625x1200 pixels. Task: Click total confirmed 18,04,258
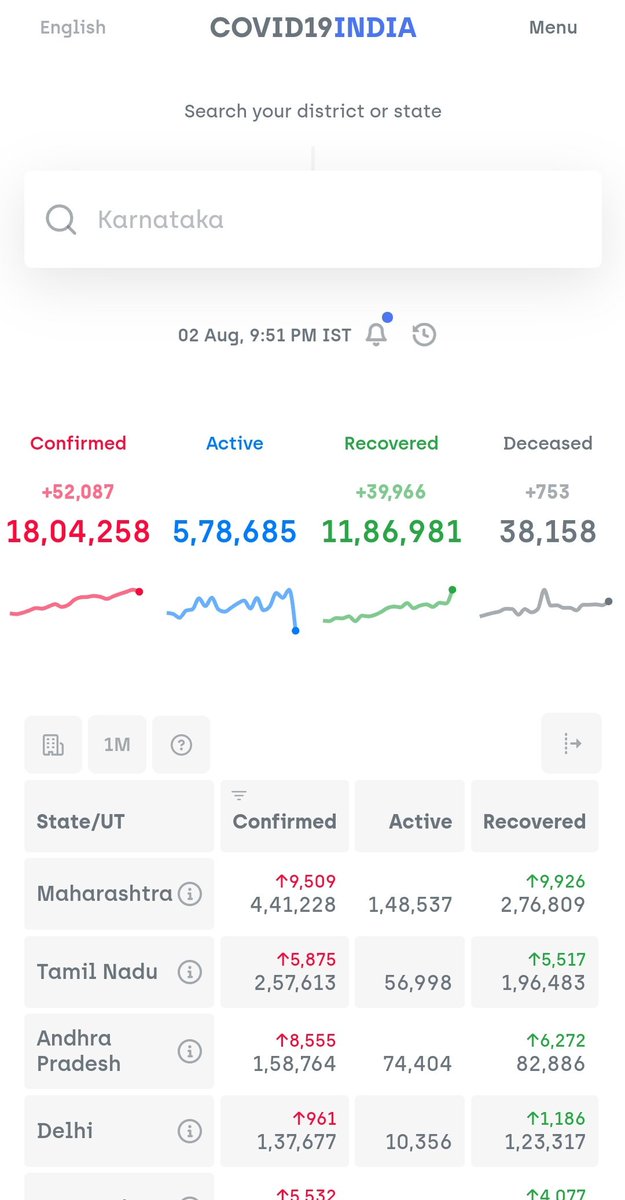pos(78,531)
